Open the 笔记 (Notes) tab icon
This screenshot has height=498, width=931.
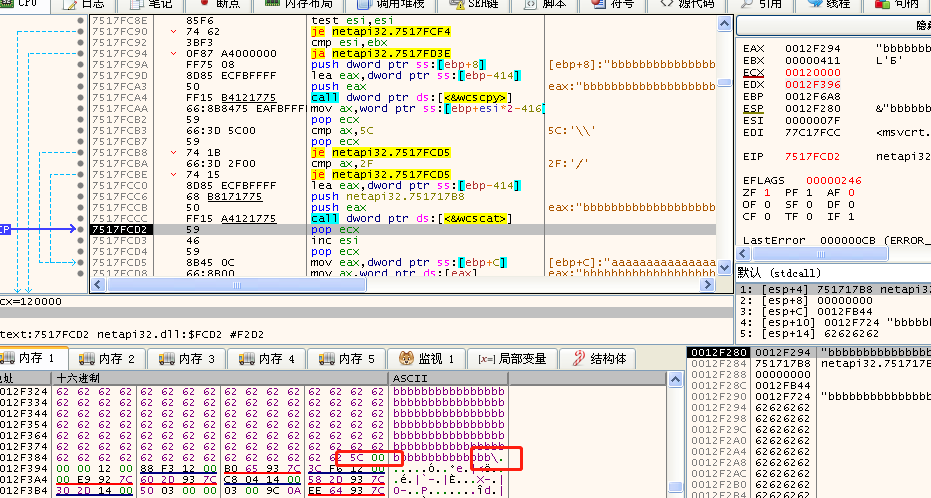coord(141,5)
